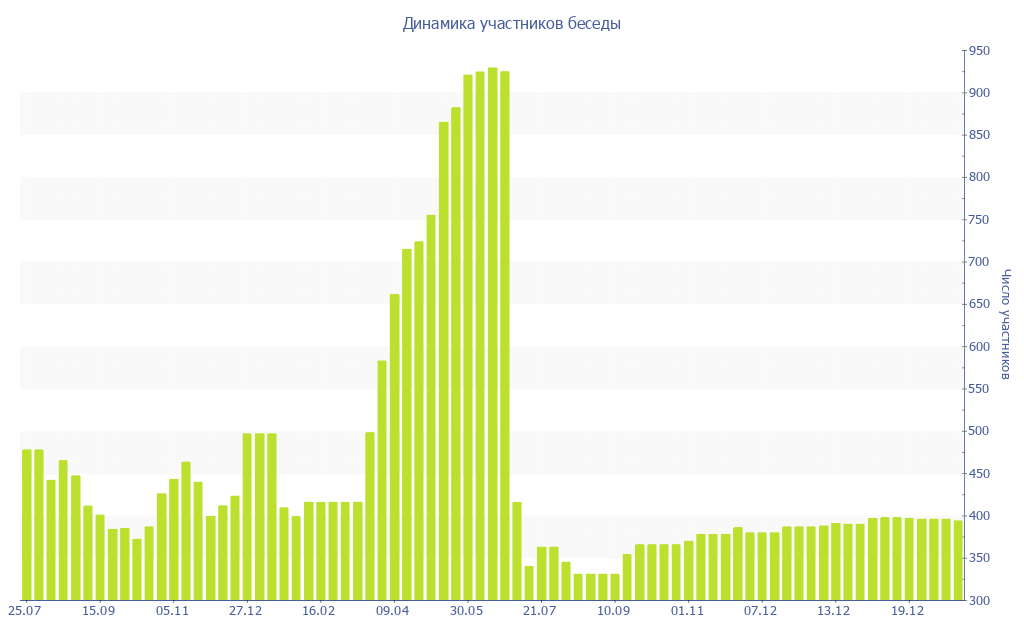
Task: Click the vertical axis title "Число участников"
Action: click(1006, 324)
